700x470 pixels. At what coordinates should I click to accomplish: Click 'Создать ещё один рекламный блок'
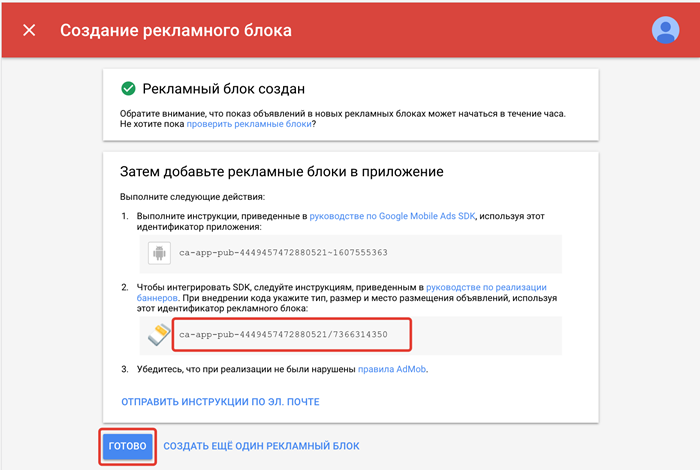pyautogui.click(x=261, y=446)
